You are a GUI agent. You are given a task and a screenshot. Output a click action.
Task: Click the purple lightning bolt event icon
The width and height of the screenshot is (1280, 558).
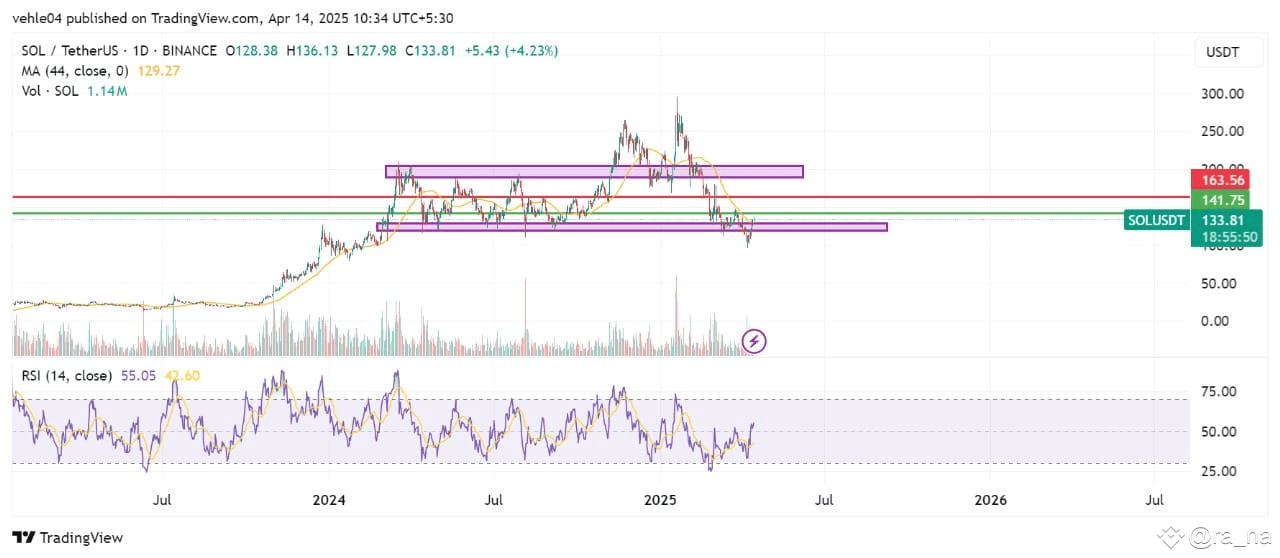pos(756,341)
